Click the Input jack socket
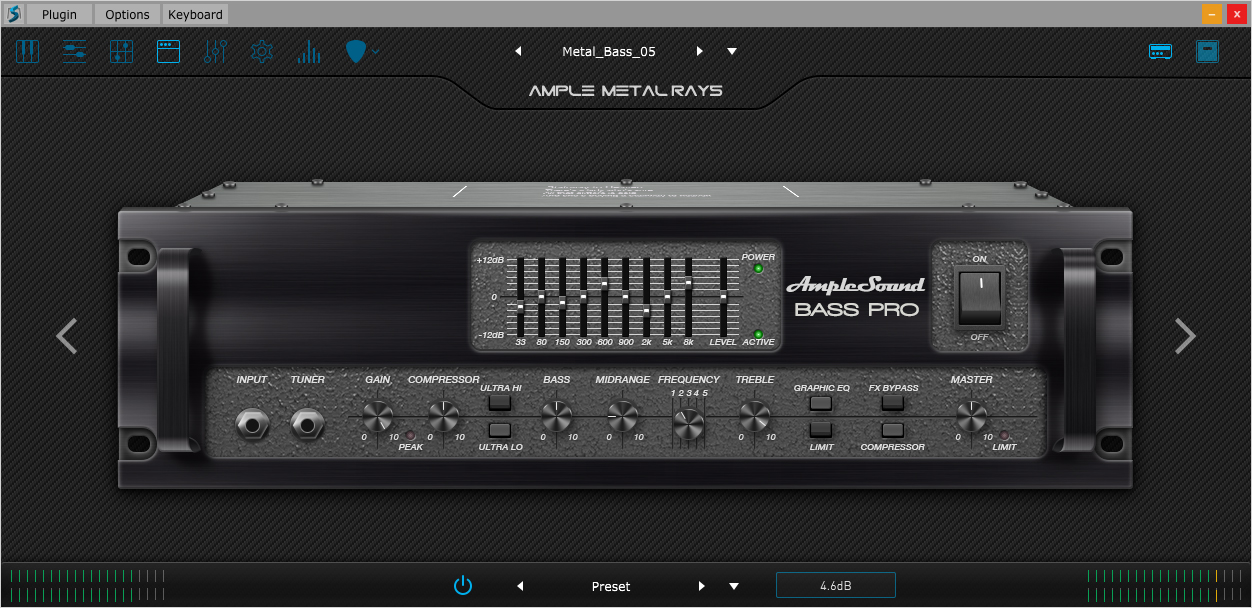The width and height of the screenshot is (1252, 608). [x=252, y=426]
